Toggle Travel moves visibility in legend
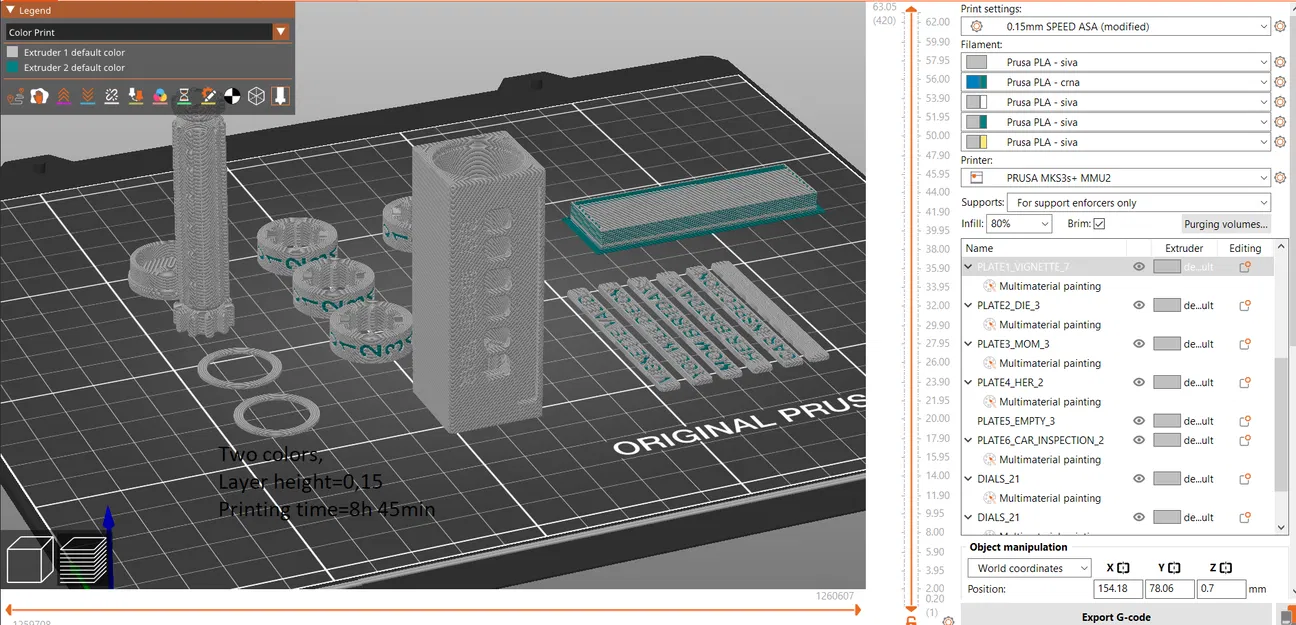Viewport: 1296px width, 625px height. pos(15,96)
